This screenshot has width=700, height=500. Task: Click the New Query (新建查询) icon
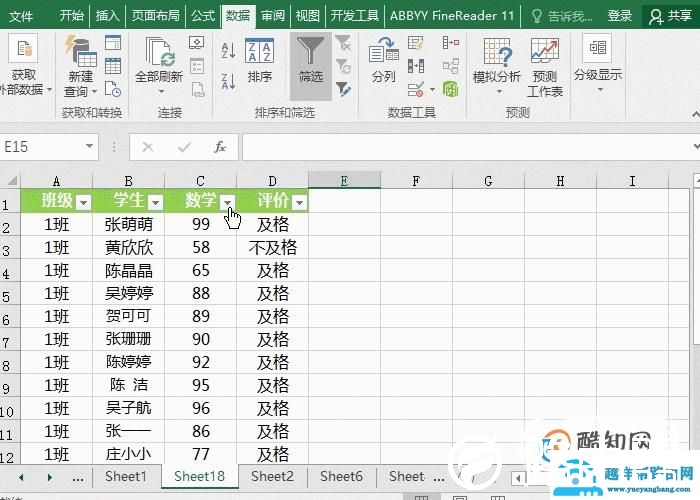(x=81, y=52)
